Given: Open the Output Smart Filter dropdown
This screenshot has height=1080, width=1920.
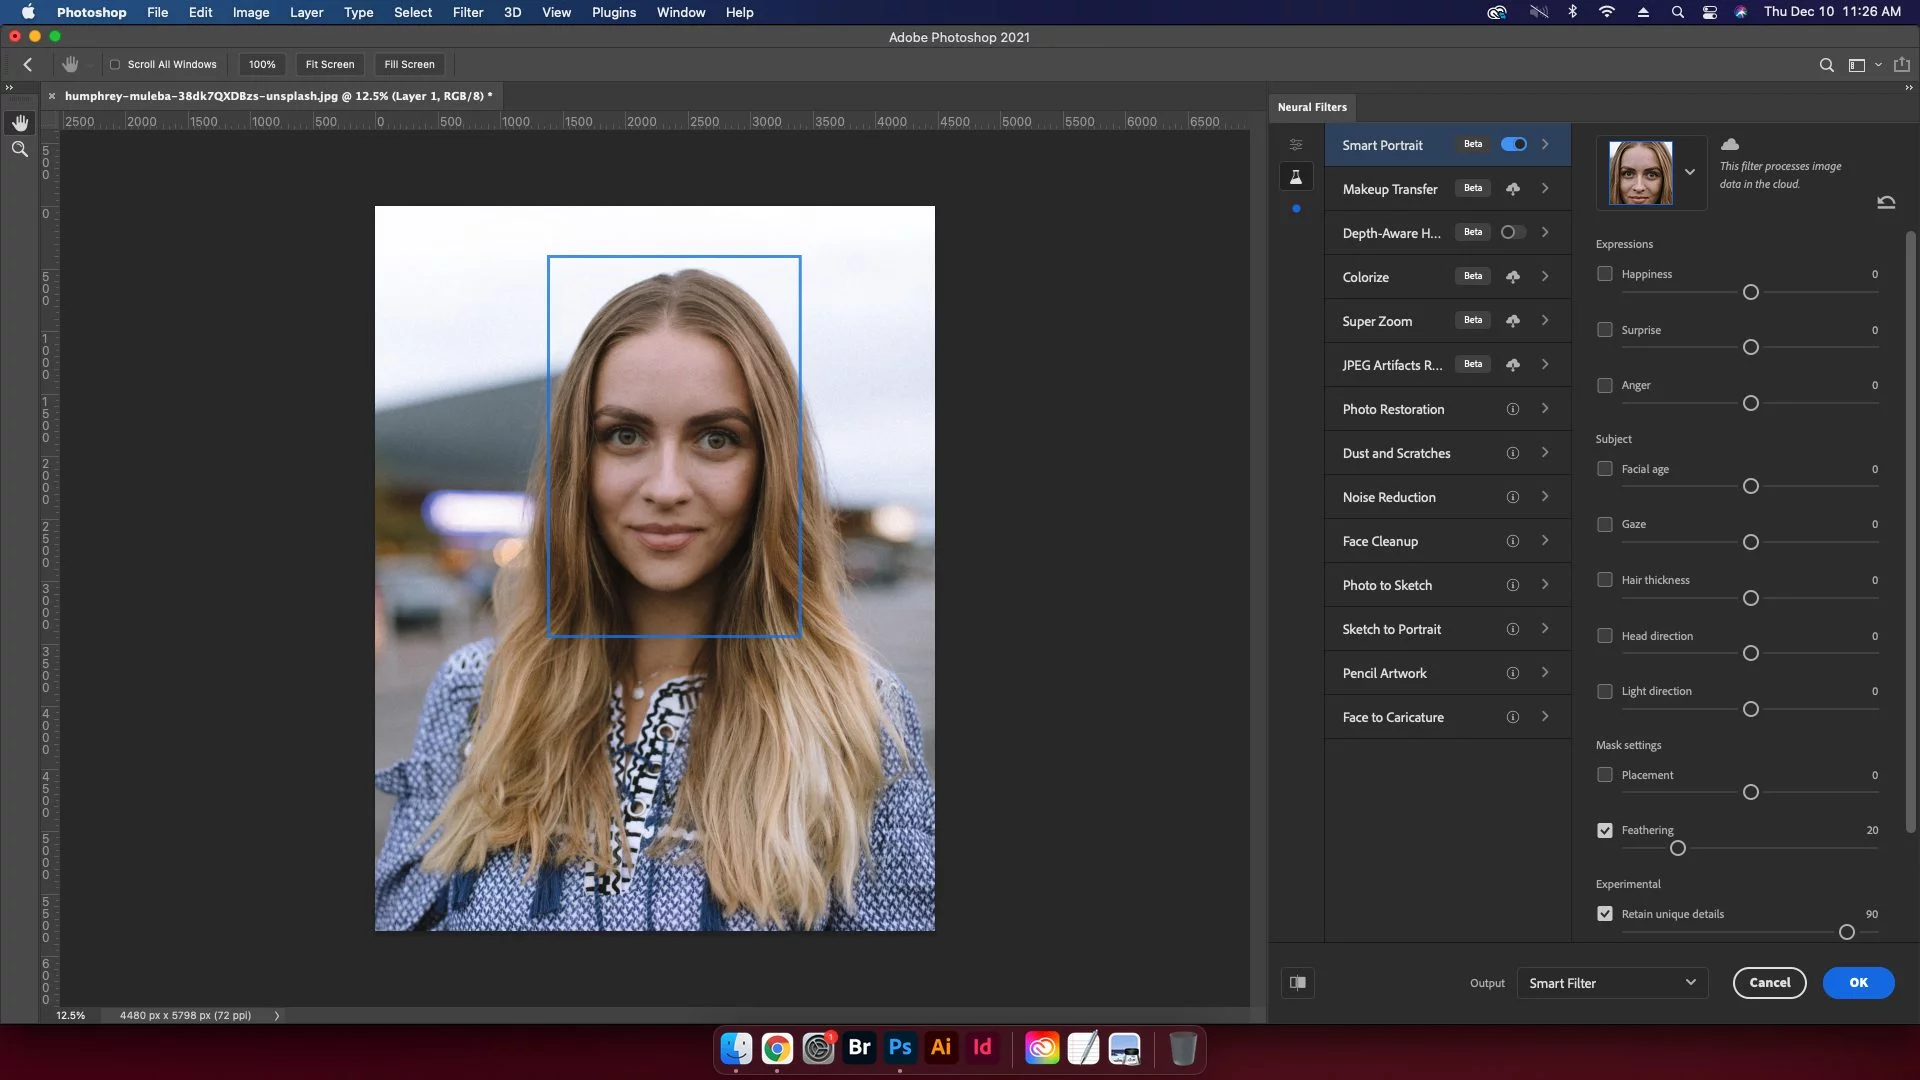Looking at the screenshot, I should click(1612, 983).
